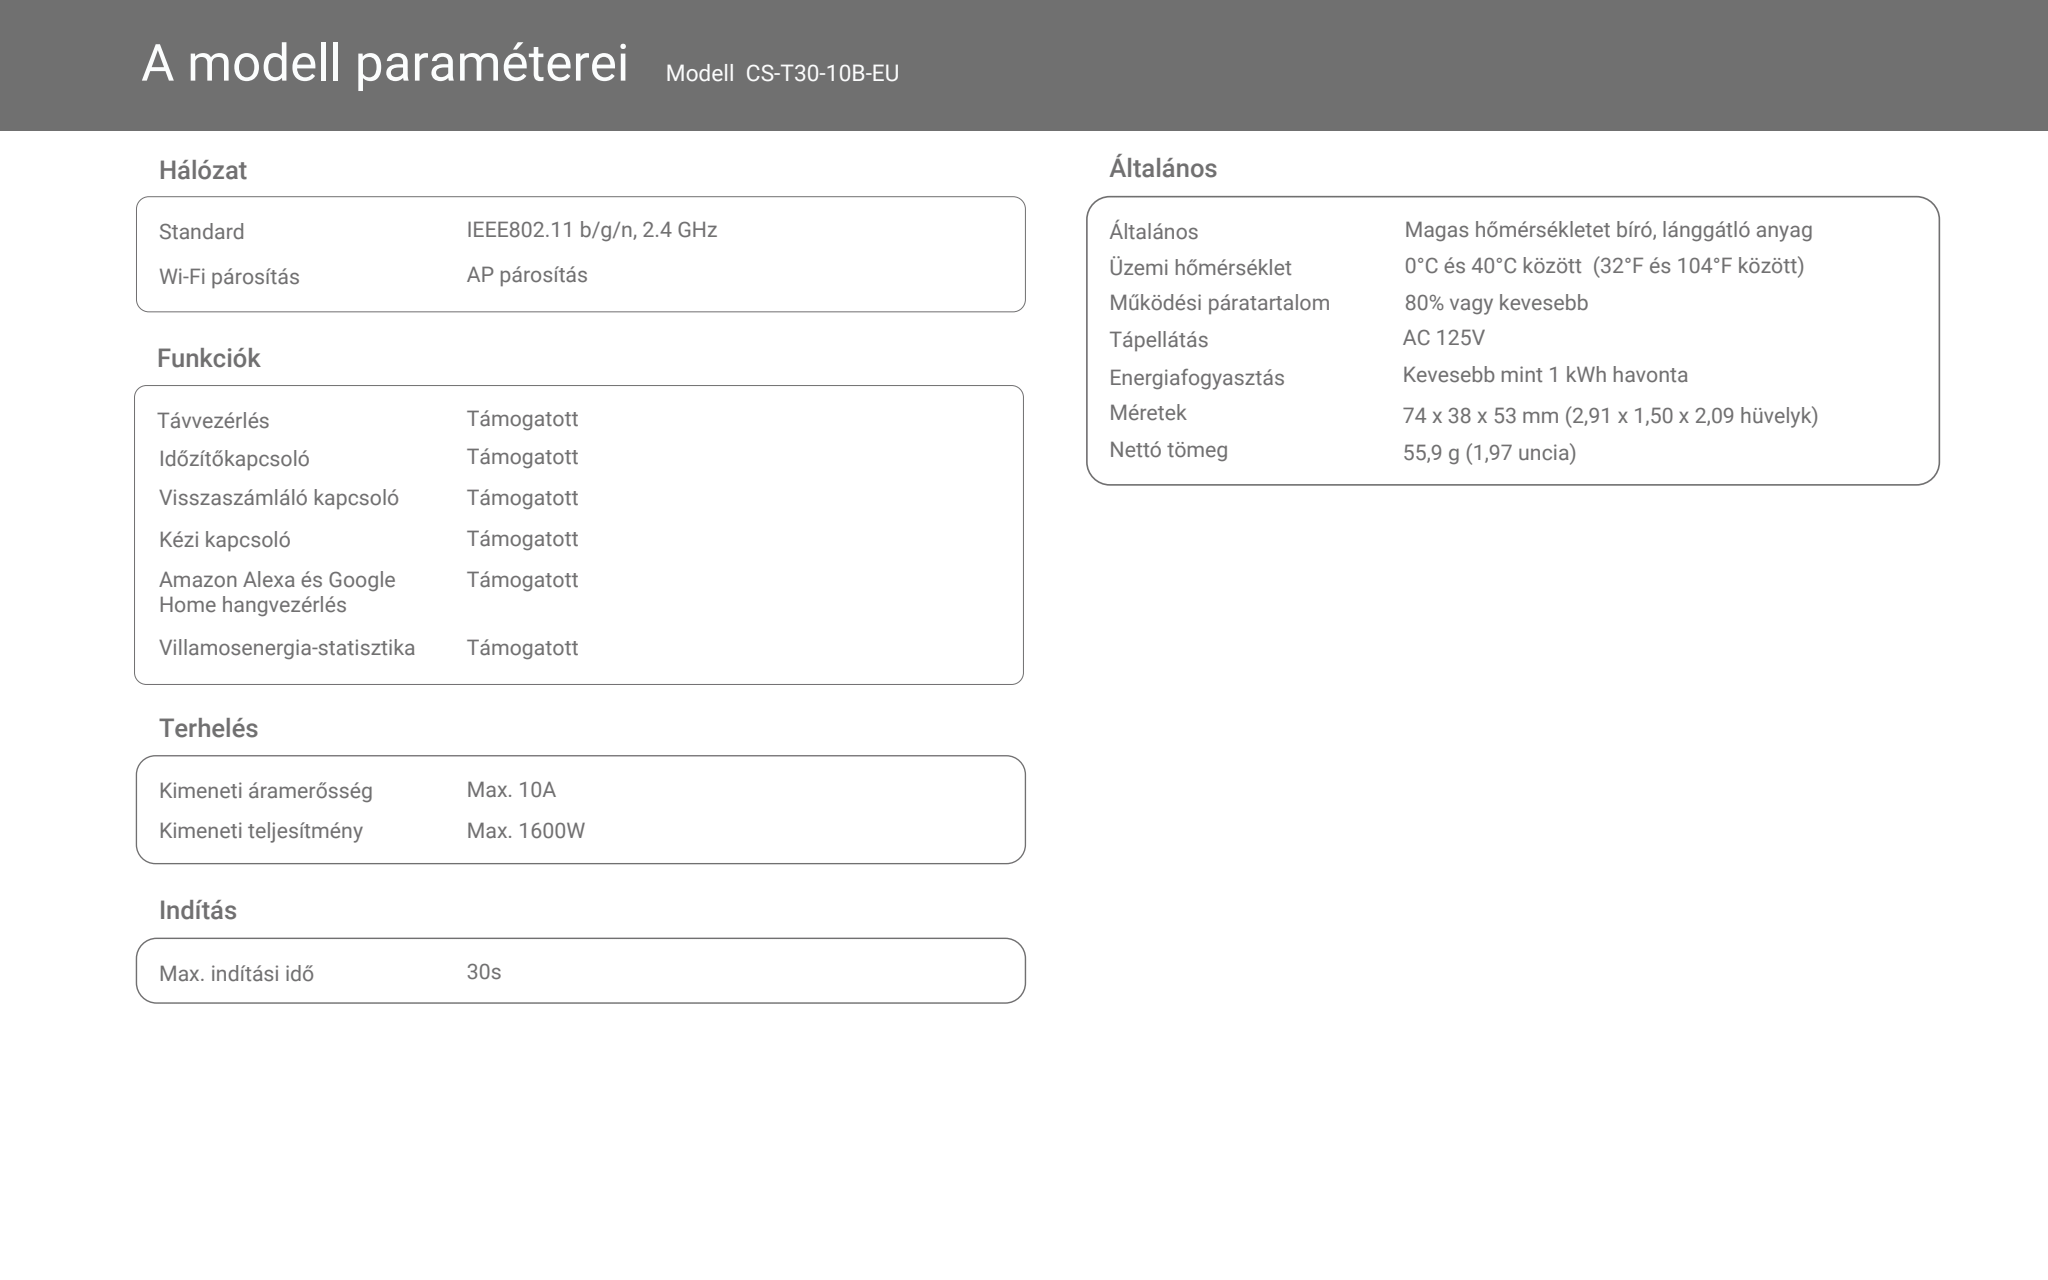This screenshot has height=1280, width=2048.
Task: Click the 80% vagy kevesebb value
Action: (1496, 303)
